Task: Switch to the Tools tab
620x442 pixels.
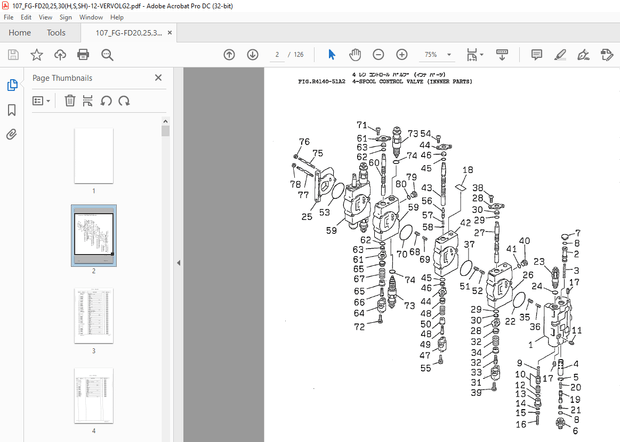Action: [56, 33]
